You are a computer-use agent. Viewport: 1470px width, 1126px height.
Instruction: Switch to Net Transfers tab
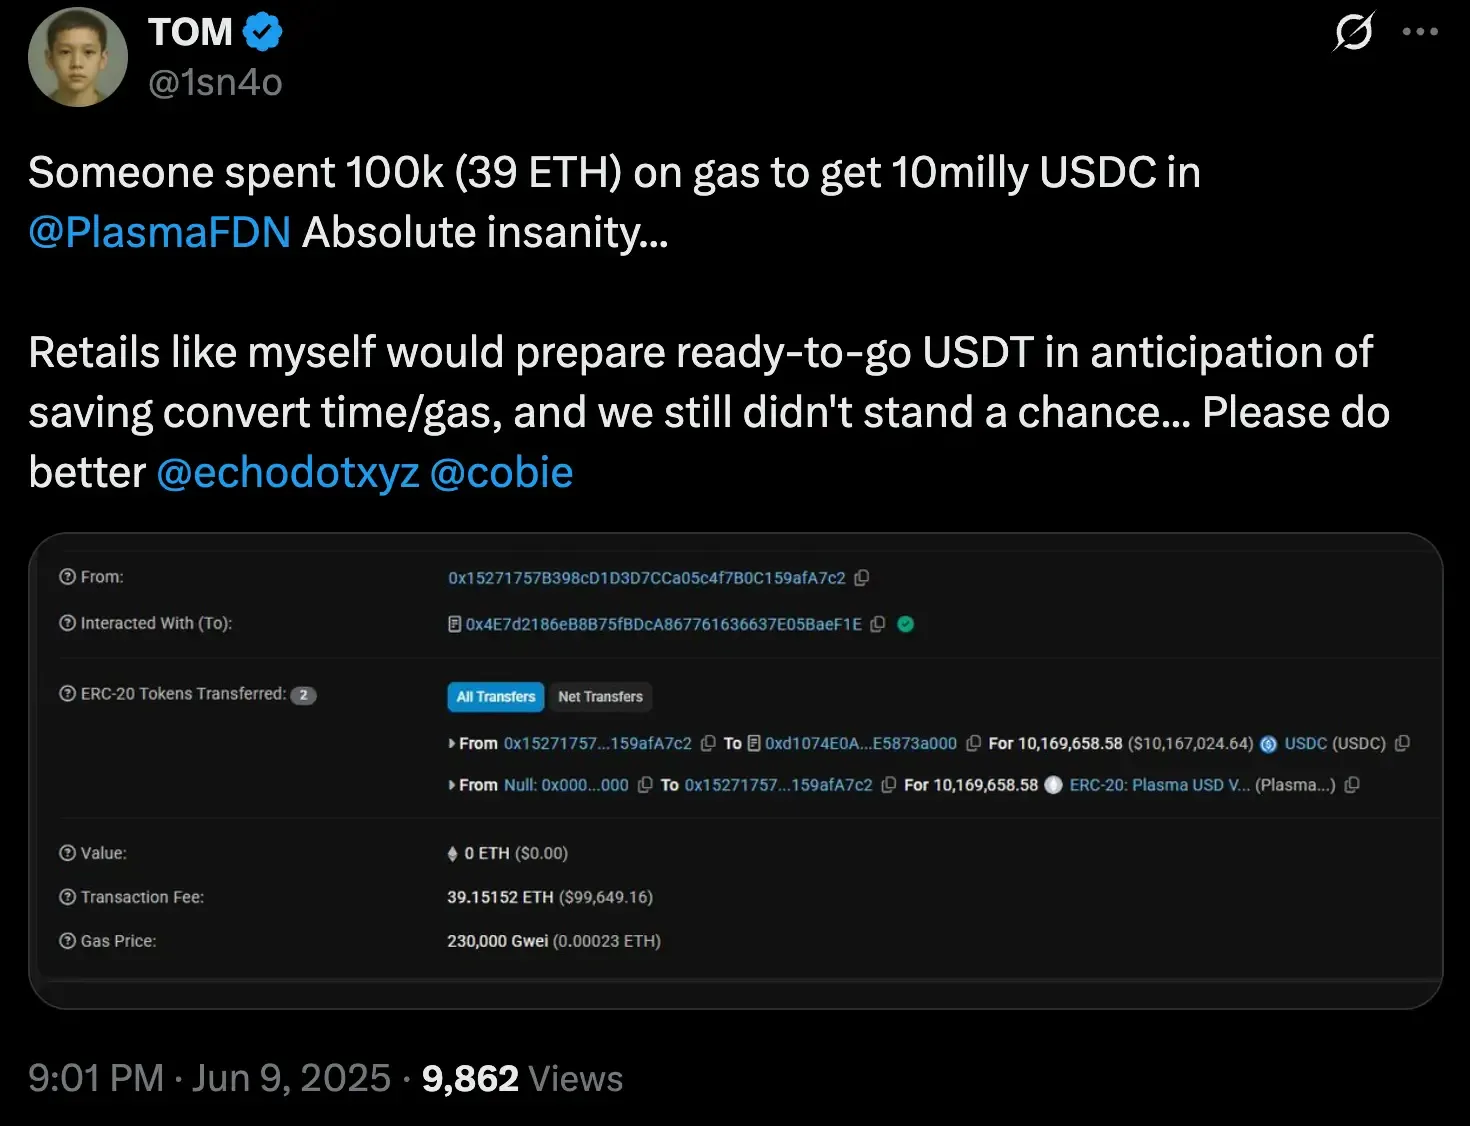[600, 697]
